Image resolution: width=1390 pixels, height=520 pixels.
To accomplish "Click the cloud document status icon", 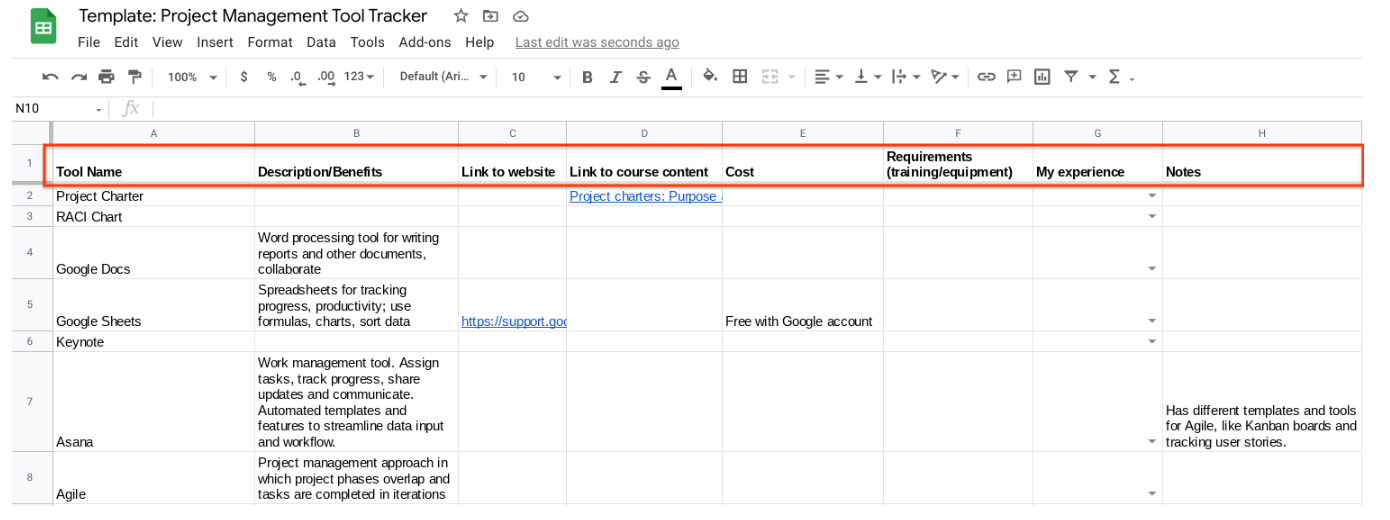I will 520,16.
